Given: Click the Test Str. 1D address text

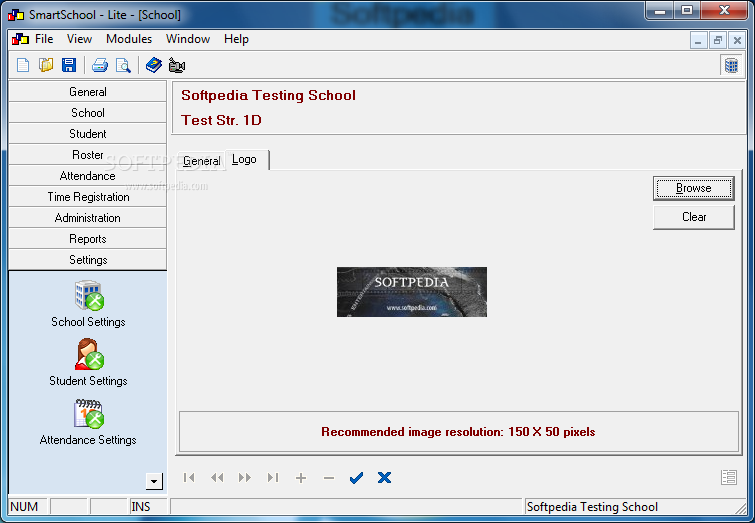Looking at the screenshot, I should pyautogui.click(x=221, y=120).
